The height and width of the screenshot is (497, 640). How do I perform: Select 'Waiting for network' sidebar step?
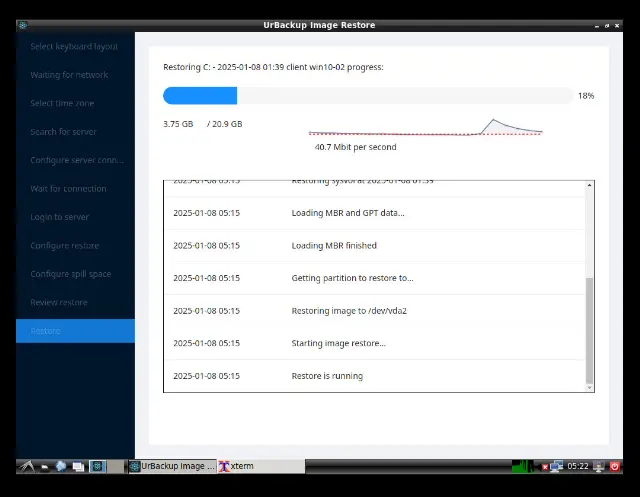(75, 75)
